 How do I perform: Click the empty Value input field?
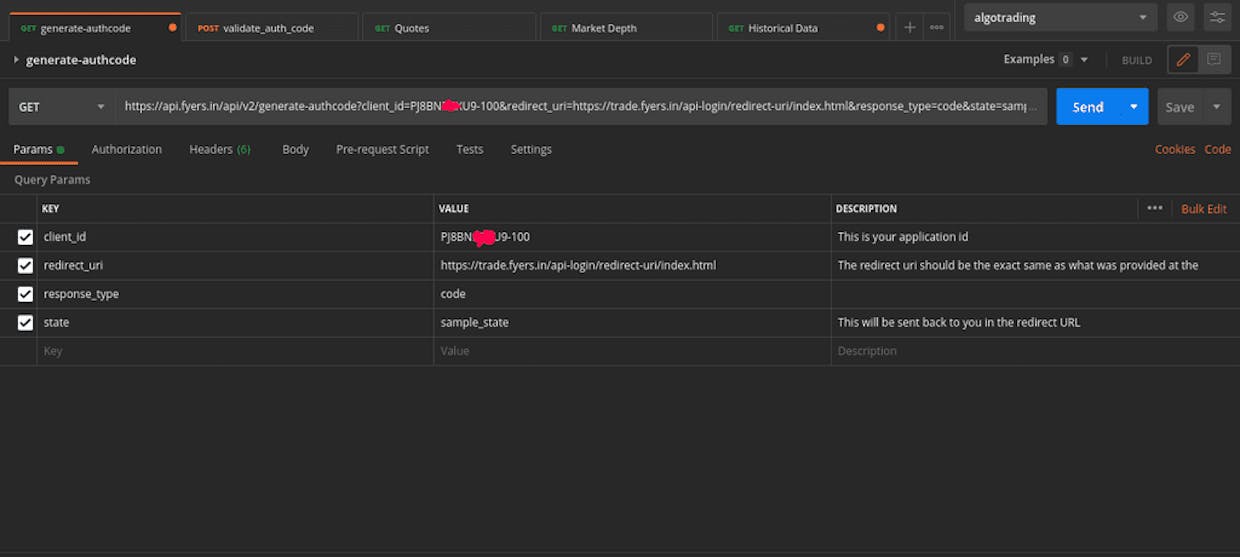pos(632,351)
